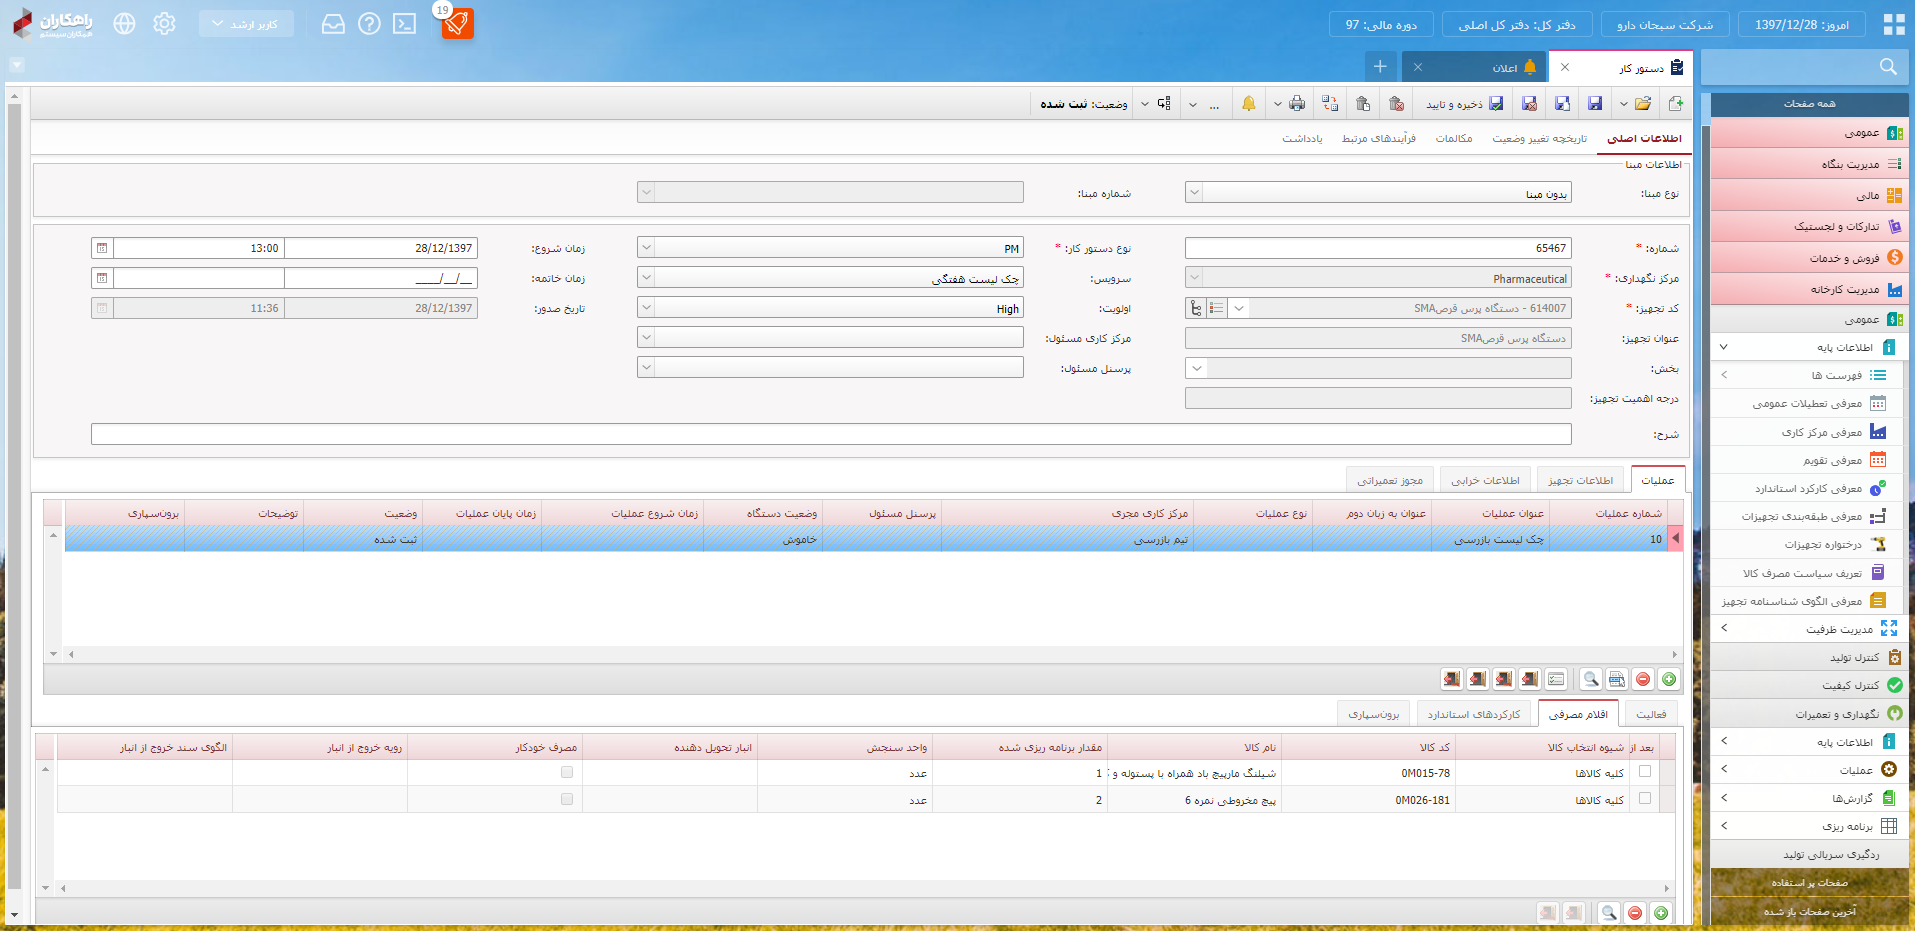Expand the مرکز کاری مسئول dropdown

tap(646, 338)
